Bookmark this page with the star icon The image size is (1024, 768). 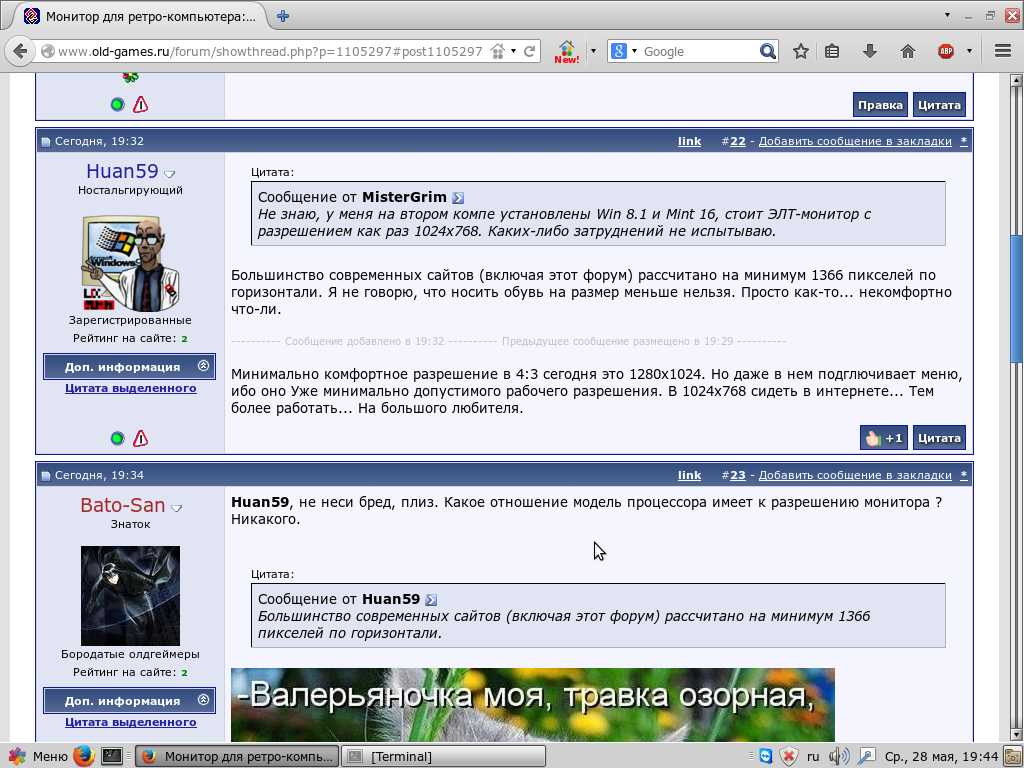(x=801, y=51)
